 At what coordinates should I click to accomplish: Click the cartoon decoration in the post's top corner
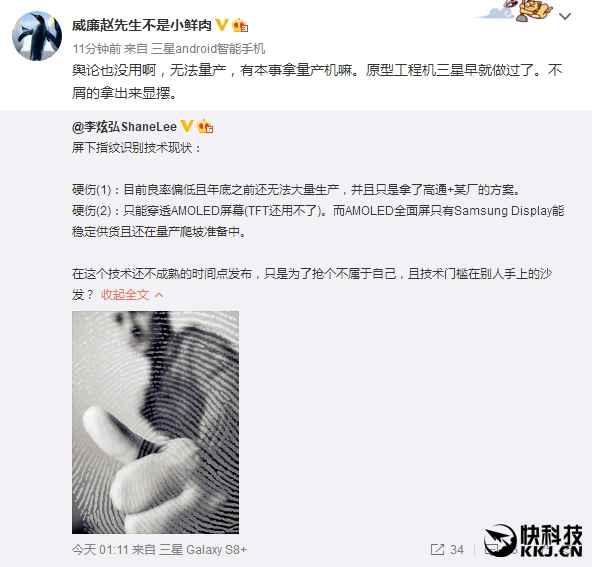pyautogui.click(x=516, y=11)
